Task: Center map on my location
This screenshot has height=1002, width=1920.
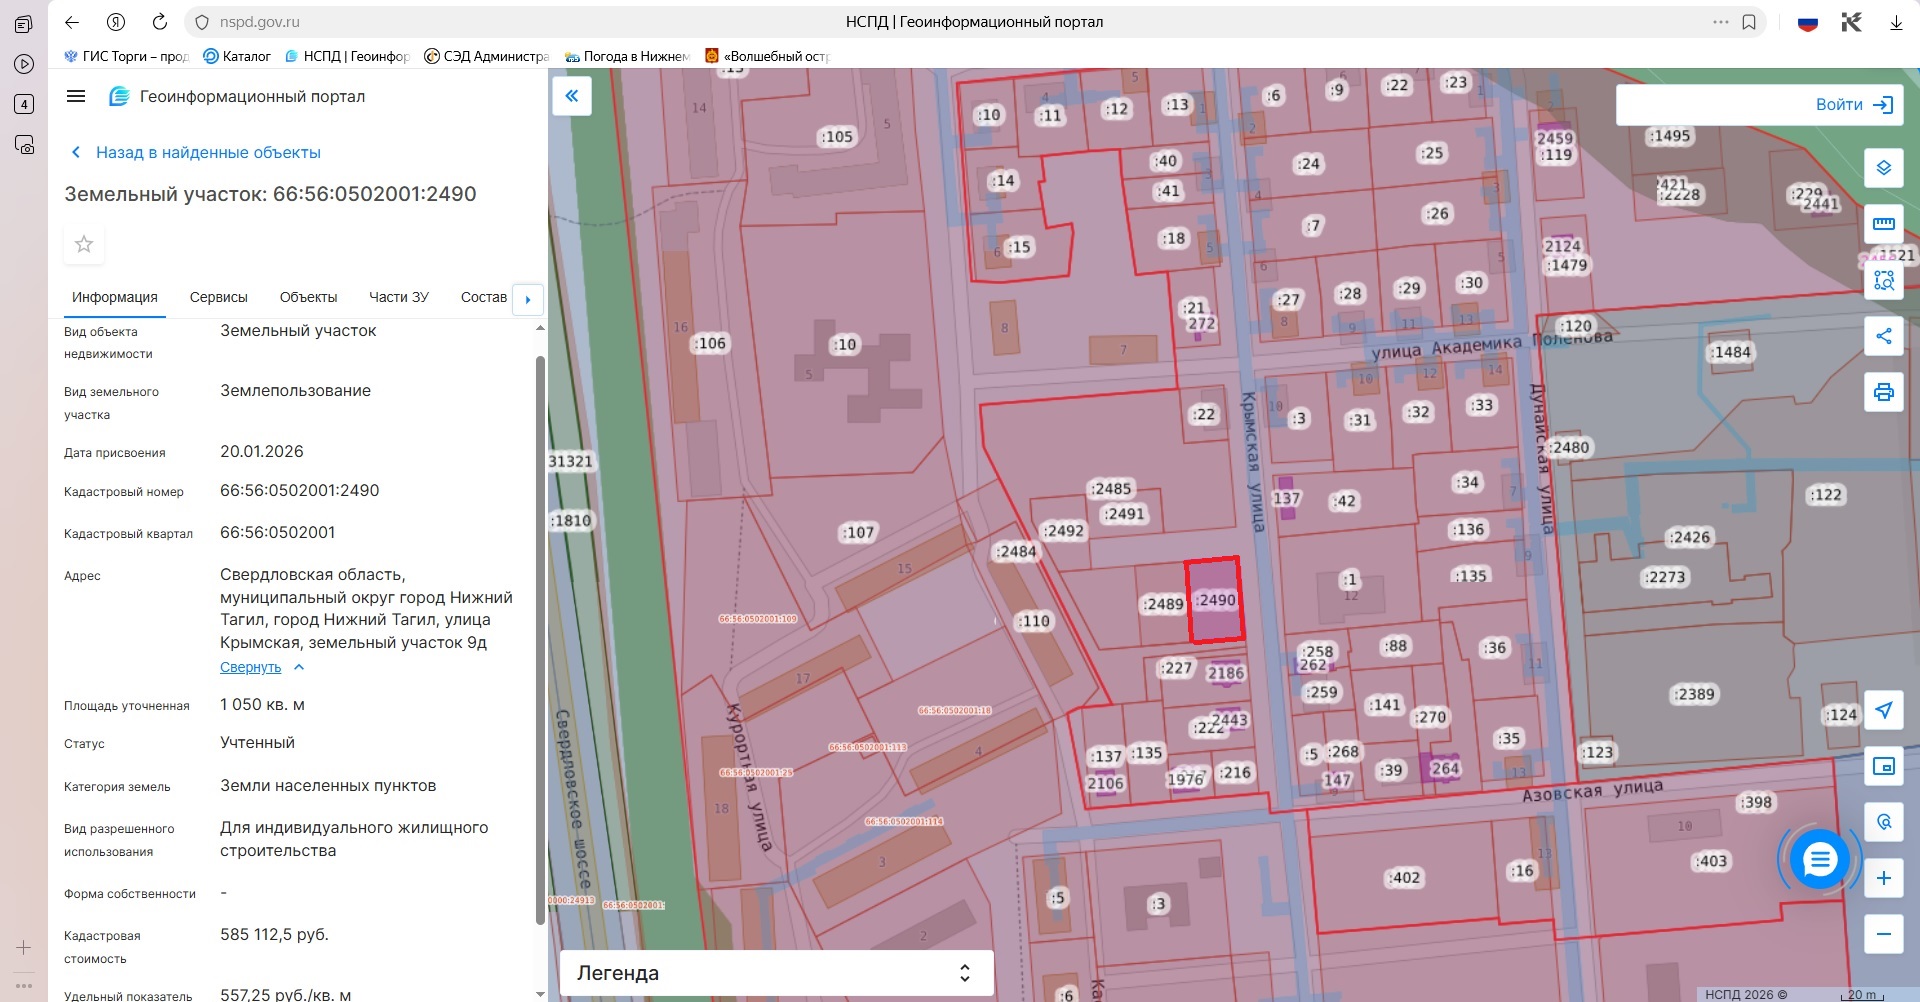Action: (1883, 710)
